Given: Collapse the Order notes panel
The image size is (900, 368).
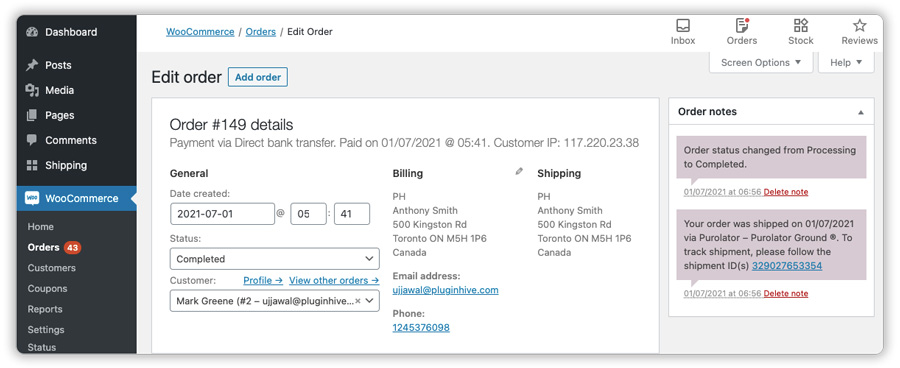Looking at the screenshot, I should (860, 113).
